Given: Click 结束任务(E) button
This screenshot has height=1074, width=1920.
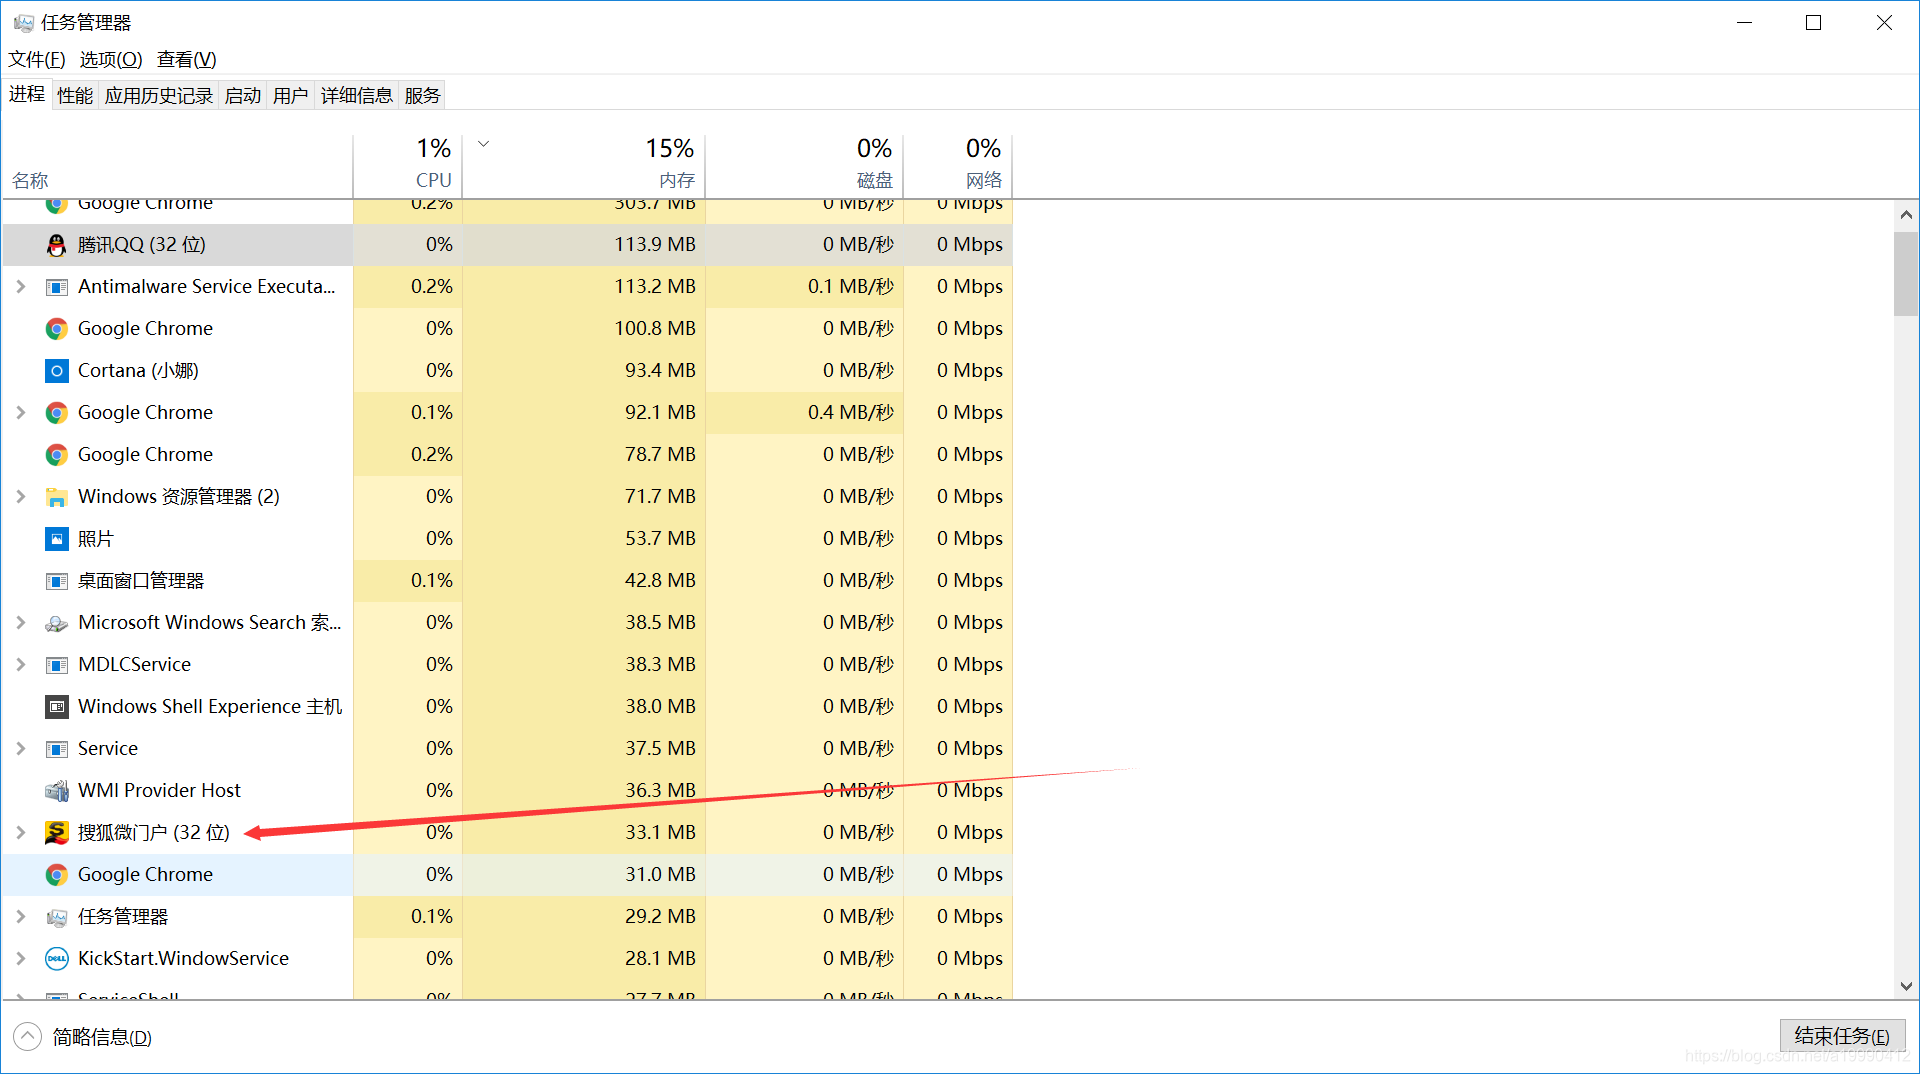Looking at the screenshot, I should (1842, 1036).
